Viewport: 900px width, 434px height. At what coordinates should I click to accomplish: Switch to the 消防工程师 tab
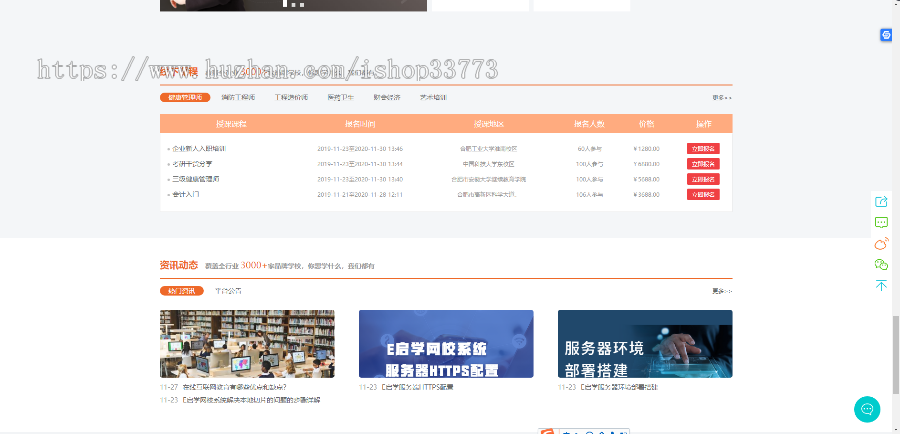click(238, 98)
